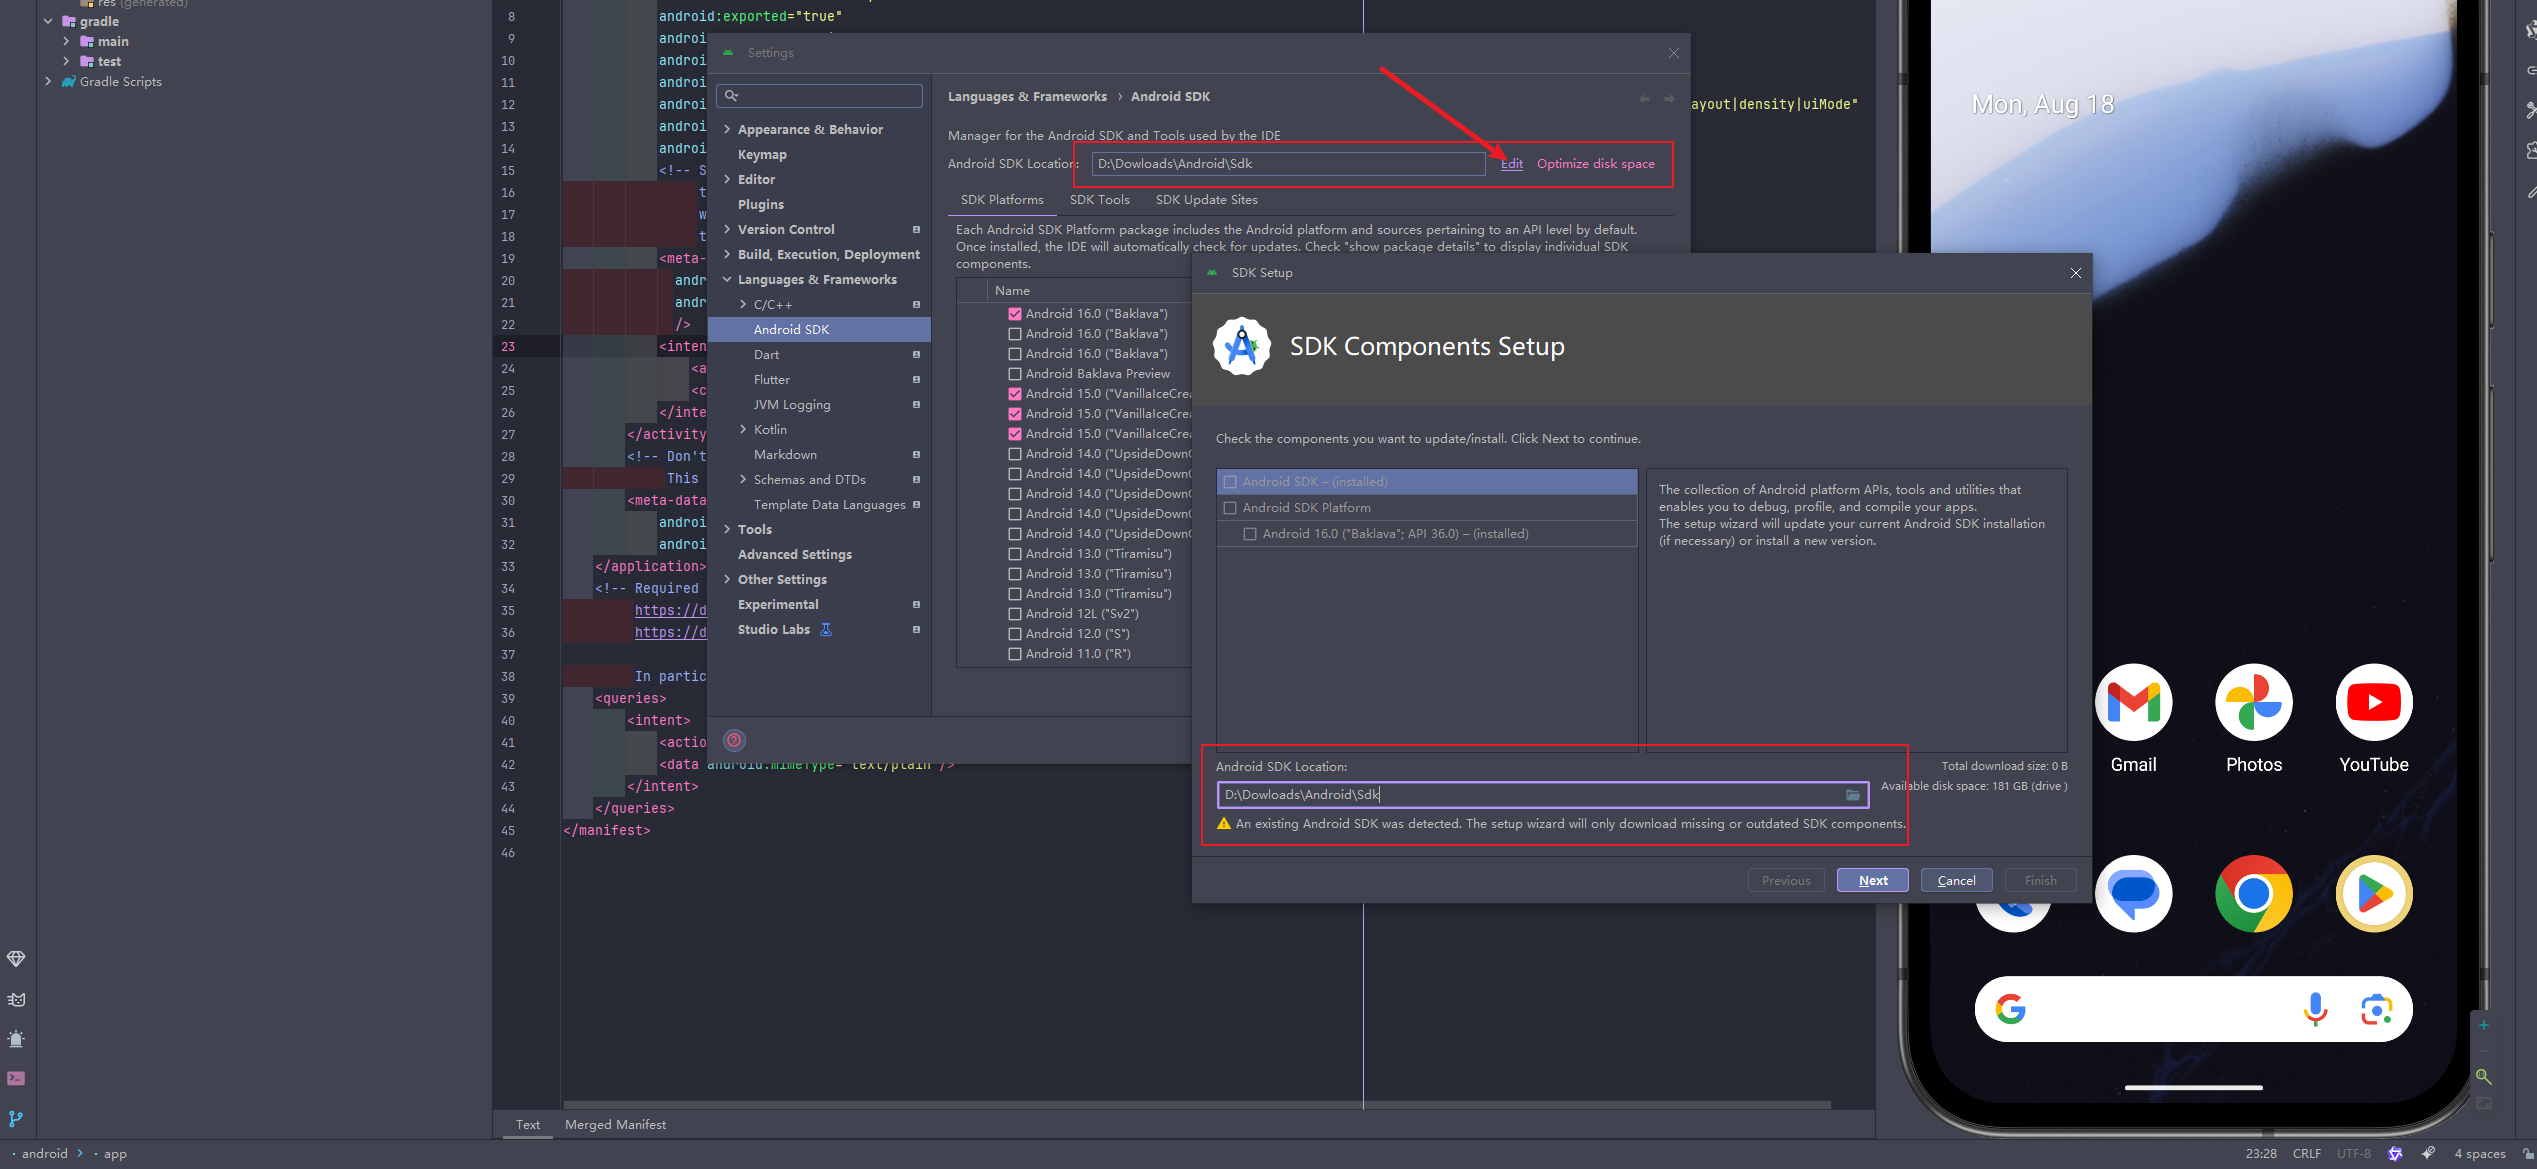Open the Git version control panel
The width and height of the screenshot is (2537, 1169).
pos(16,1119)
